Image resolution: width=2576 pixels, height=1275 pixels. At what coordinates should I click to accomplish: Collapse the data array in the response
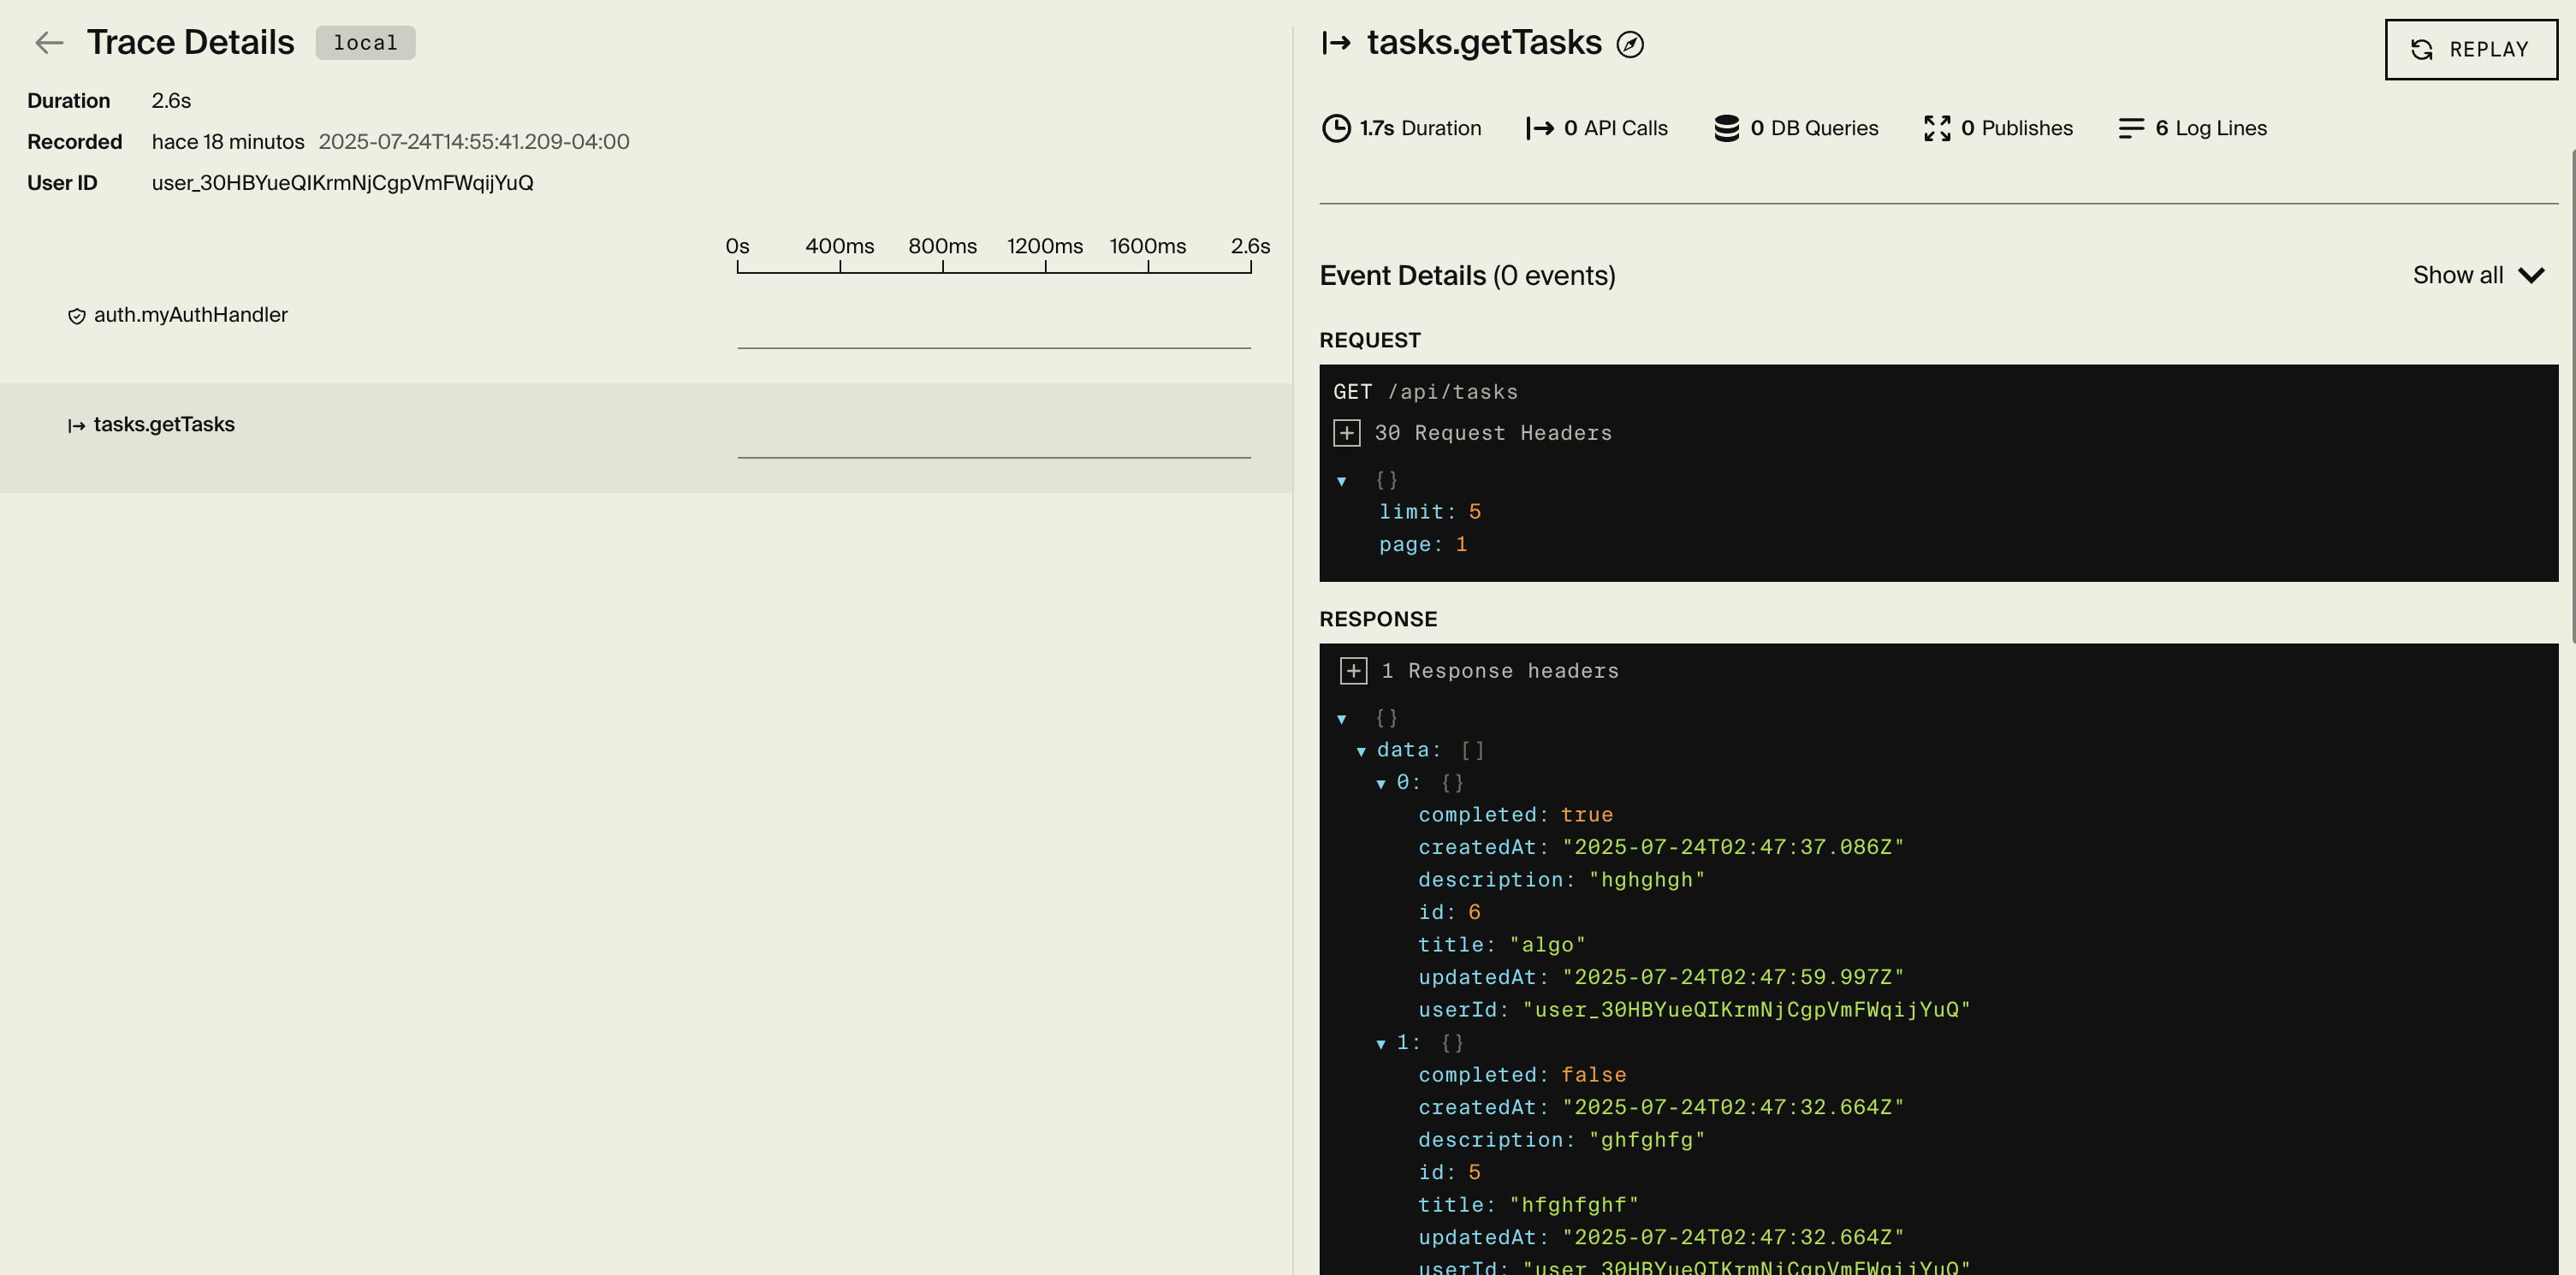[x=1361, y=751]
